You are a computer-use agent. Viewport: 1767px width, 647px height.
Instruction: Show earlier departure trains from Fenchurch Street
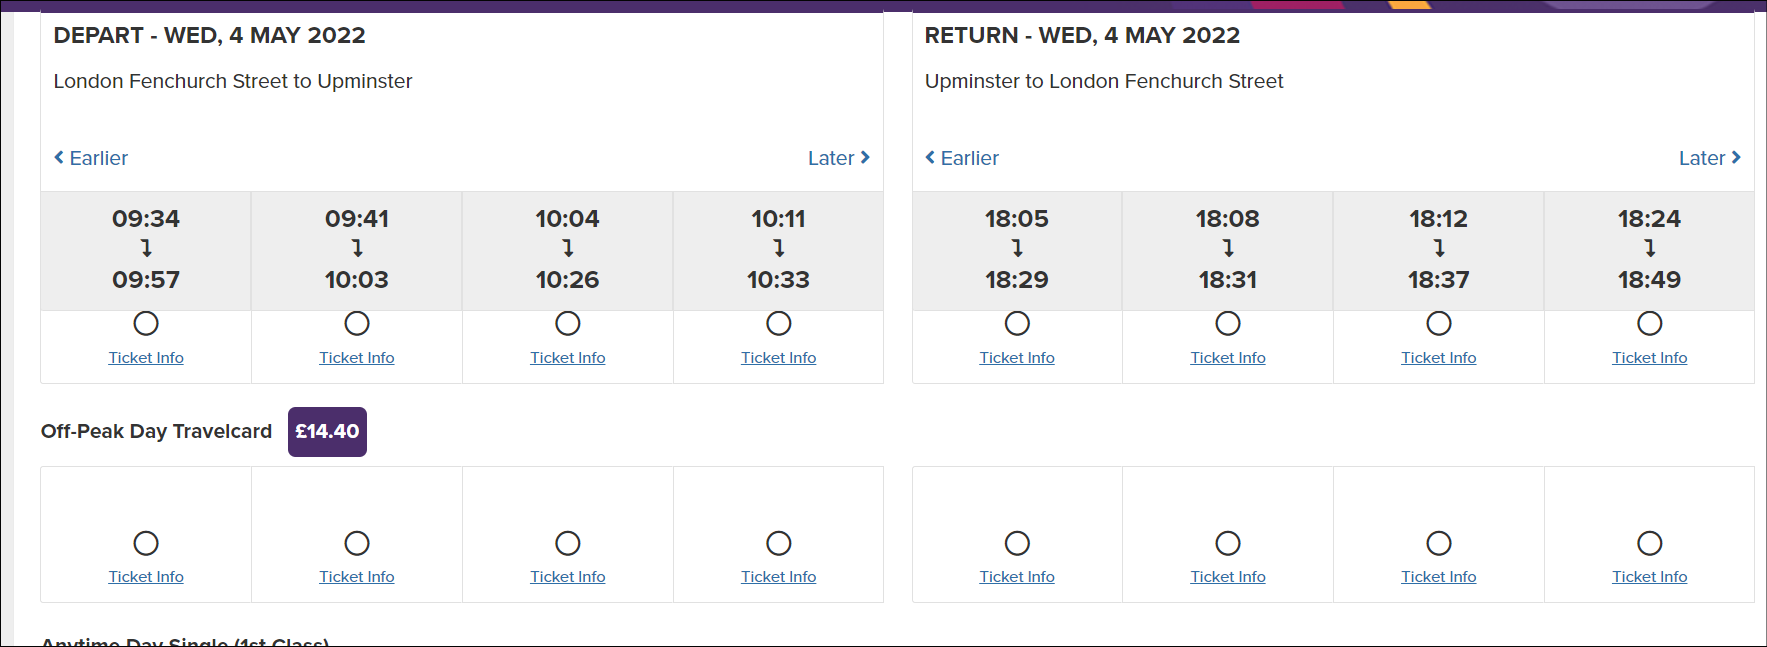[x=90, y=158]
